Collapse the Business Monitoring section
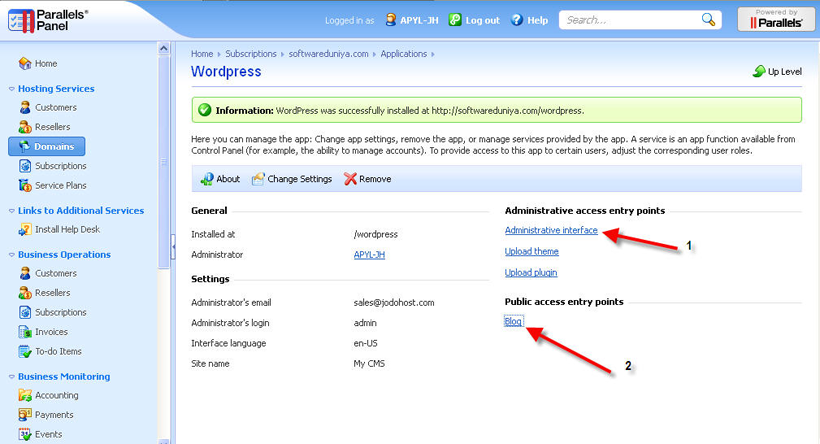 (x=12, y=377)
